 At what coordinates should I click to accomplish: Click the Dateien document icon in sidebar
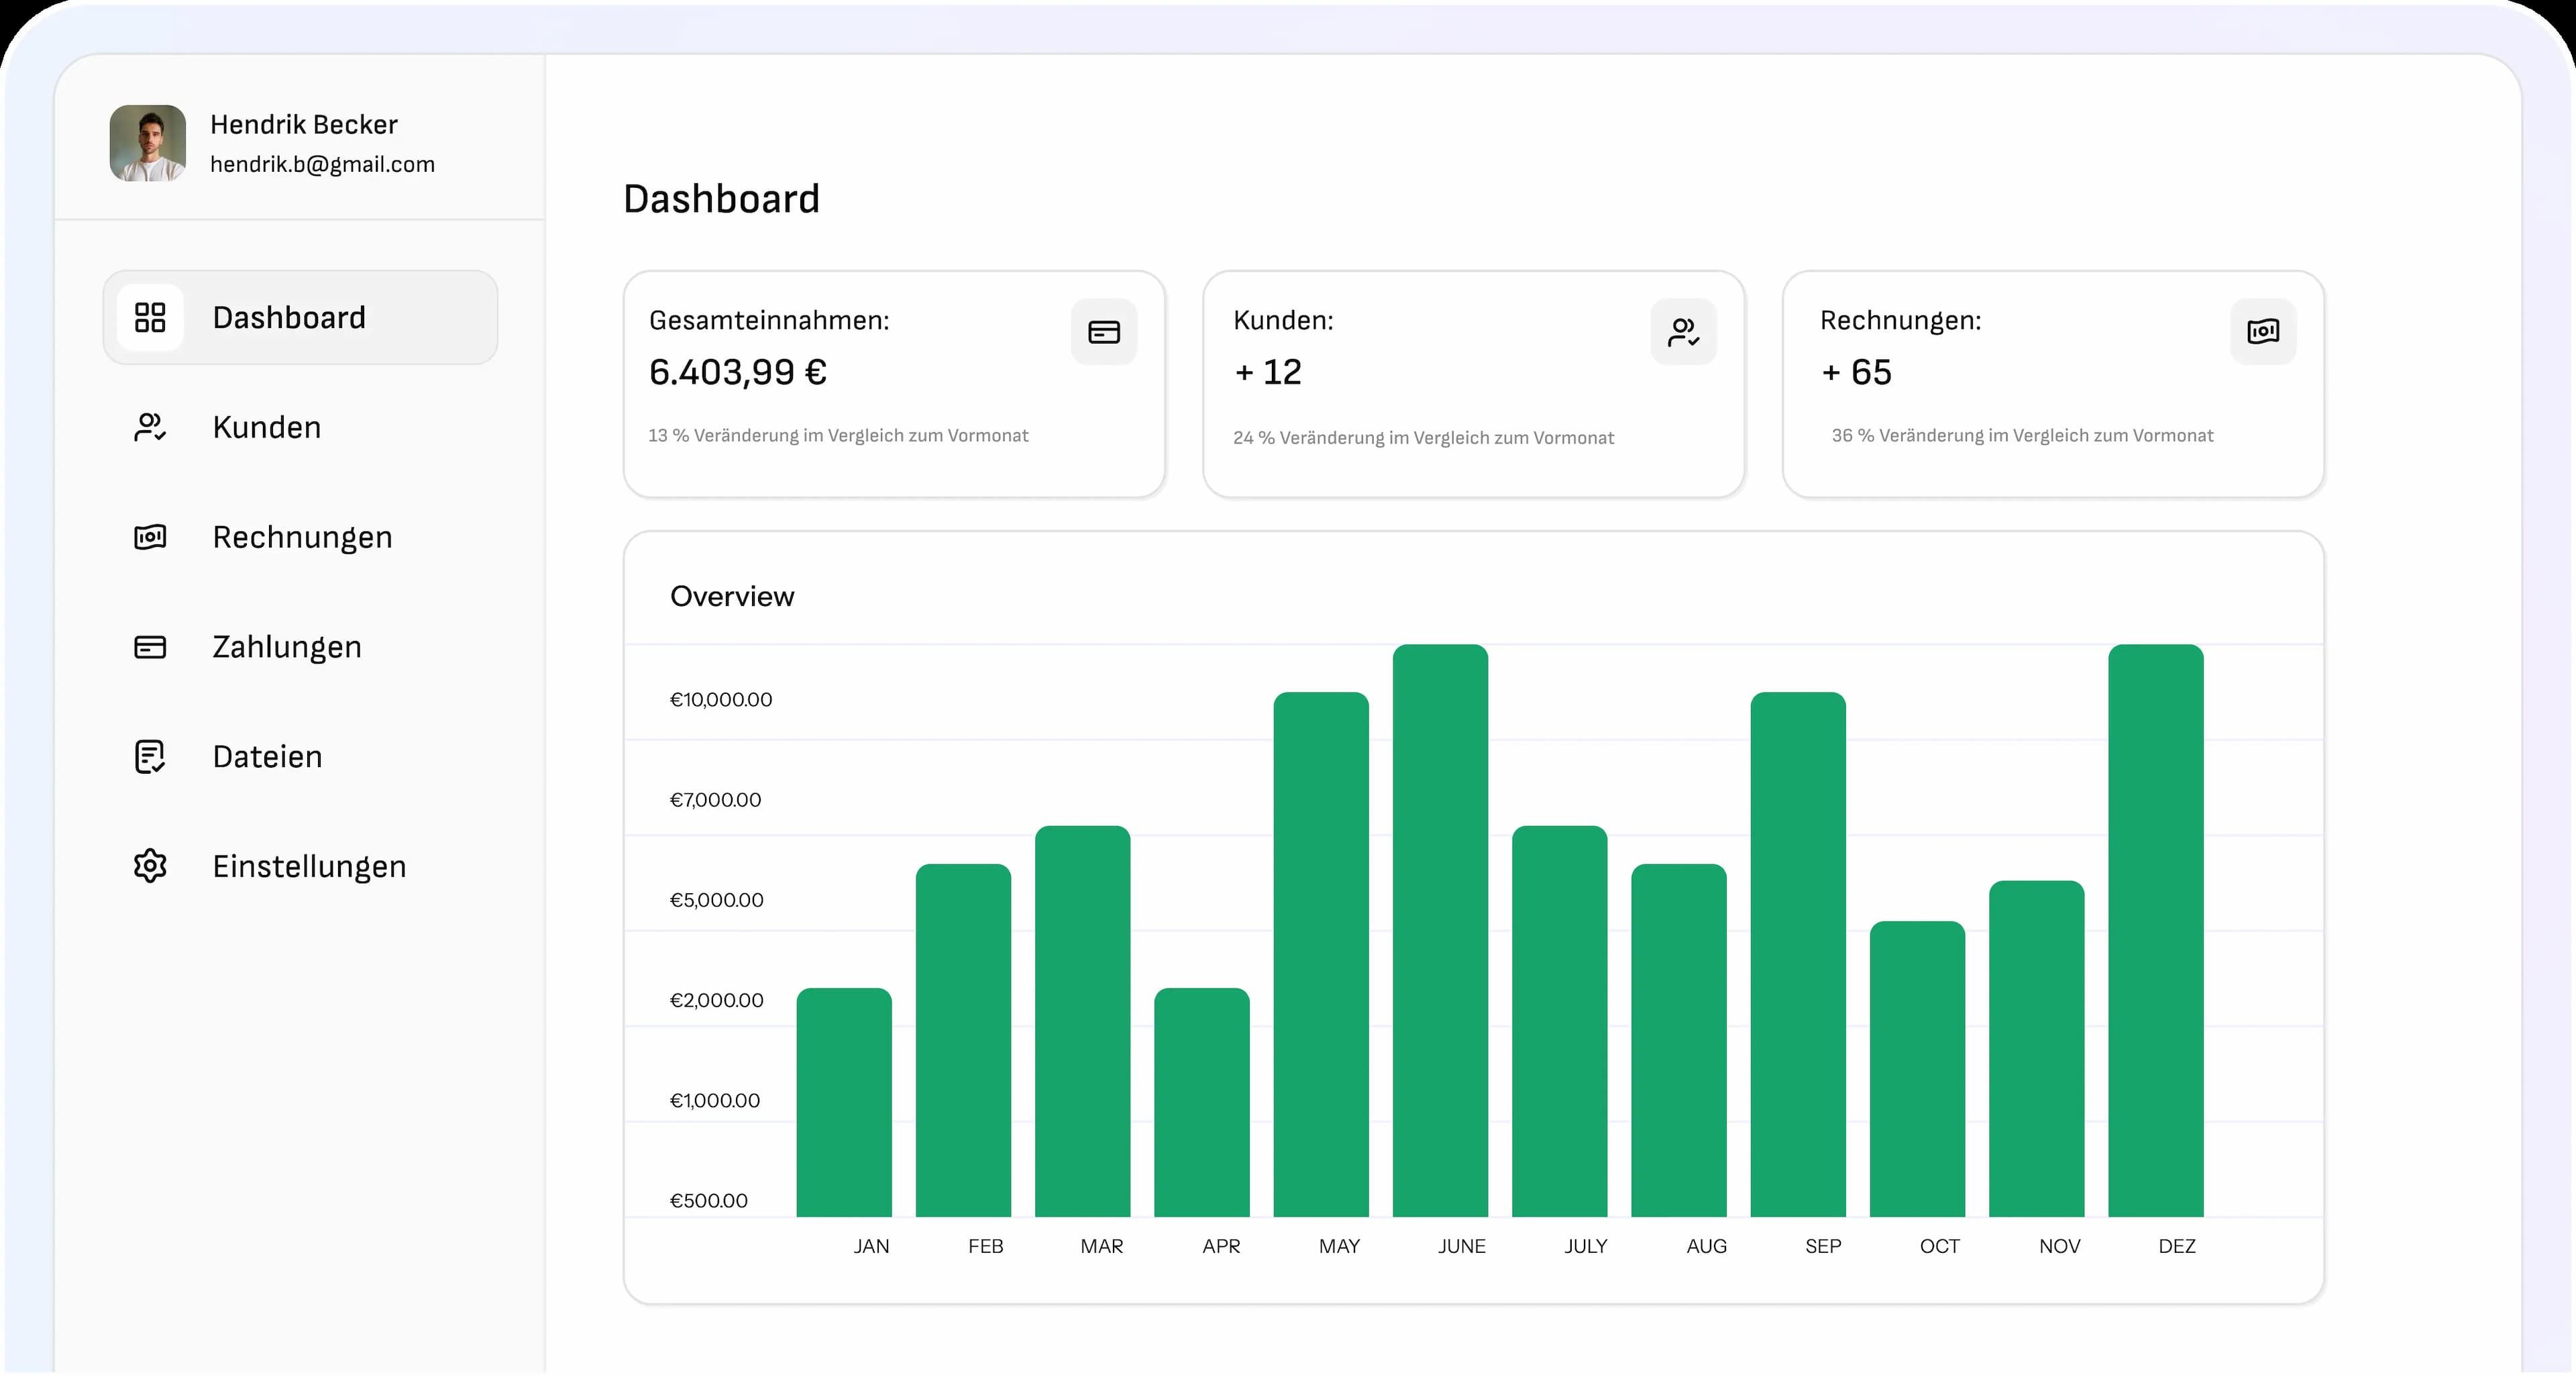150,757
